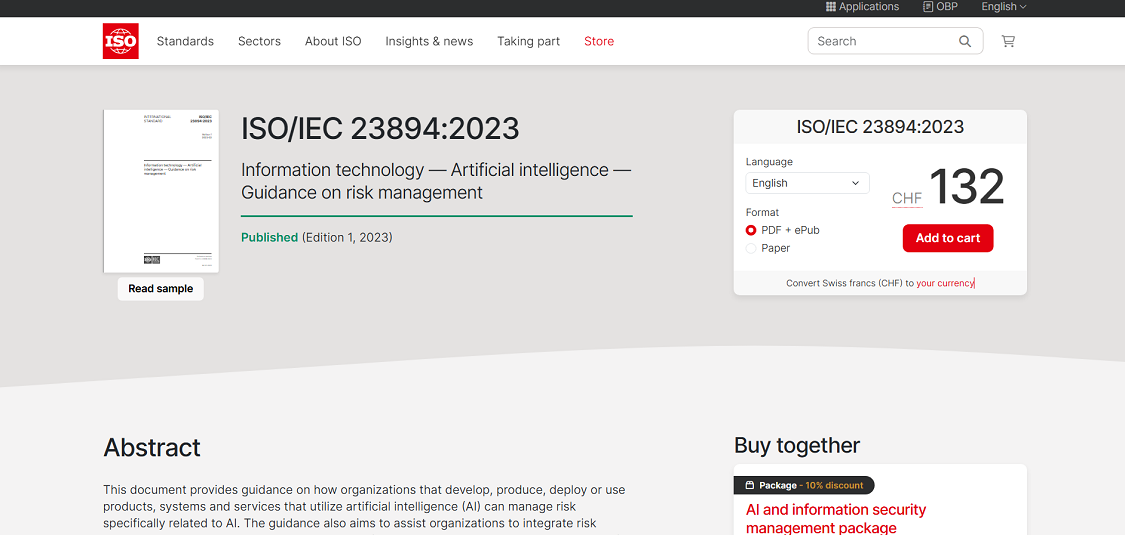Click the search magnifier icon
Viewport: 1125px width, 535px height.
tap(965, 42)
